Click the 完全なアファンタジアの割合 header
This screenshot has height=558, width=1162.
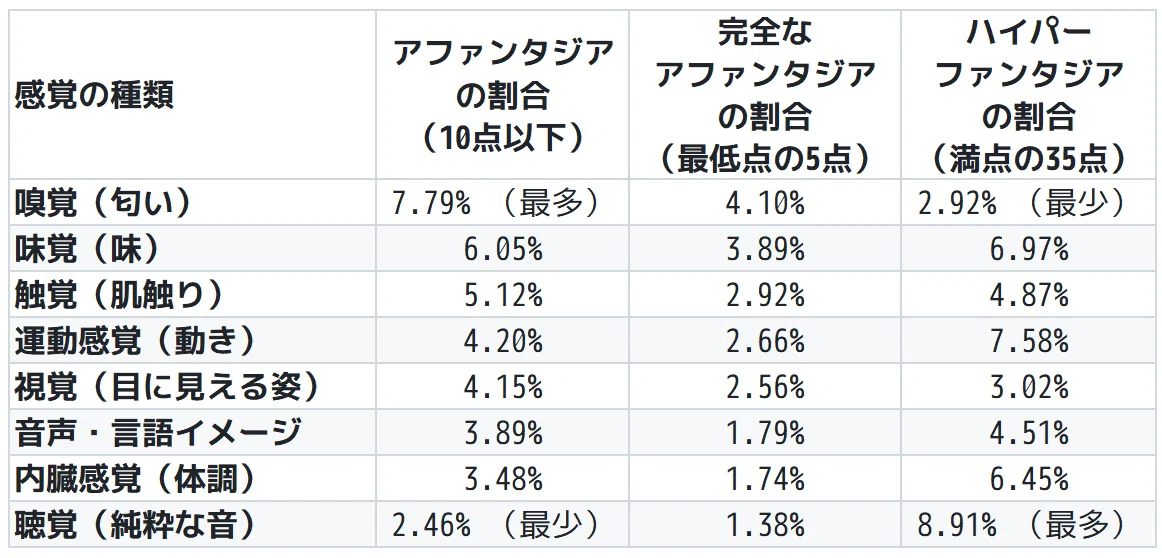tap(765, 95)
